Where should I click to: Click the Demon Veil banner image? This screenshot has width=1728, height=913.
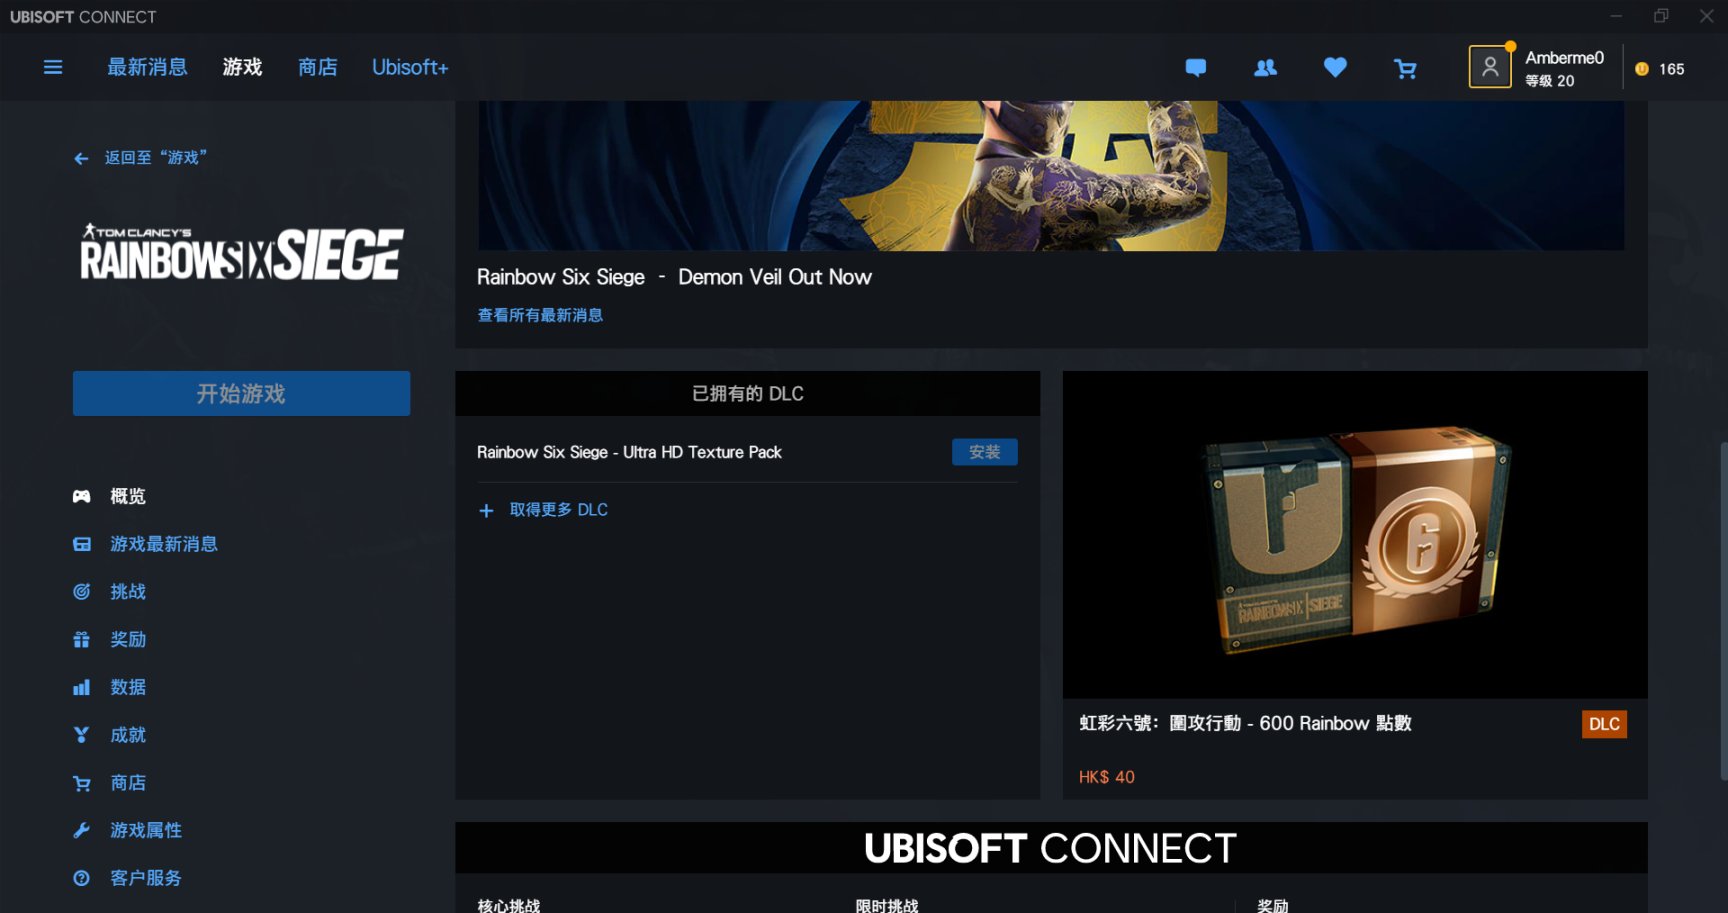point(1051,175)
